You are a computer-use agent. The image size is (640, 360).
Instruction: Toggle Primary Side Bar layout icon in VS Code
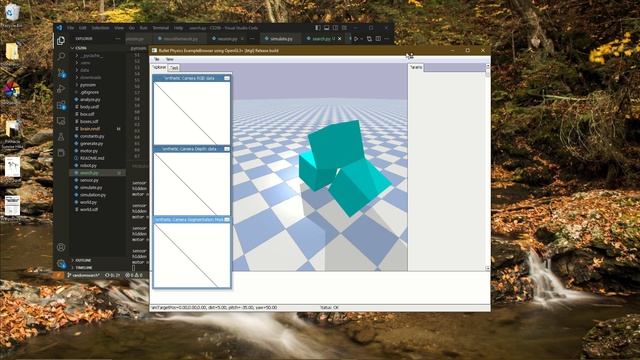click(318, 28)
